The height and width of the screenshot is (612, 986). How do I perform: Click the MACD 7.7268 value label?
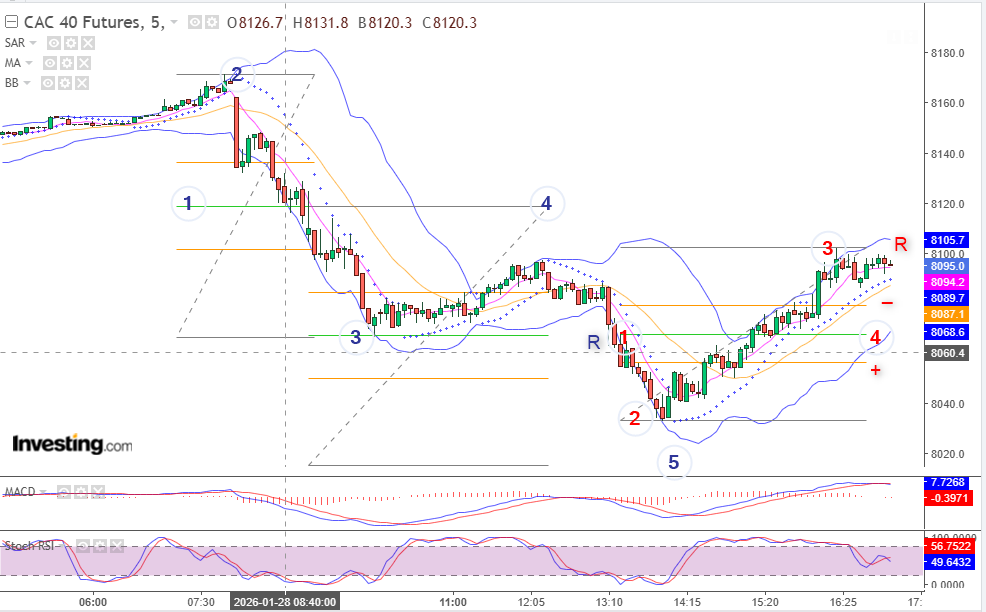947,482
